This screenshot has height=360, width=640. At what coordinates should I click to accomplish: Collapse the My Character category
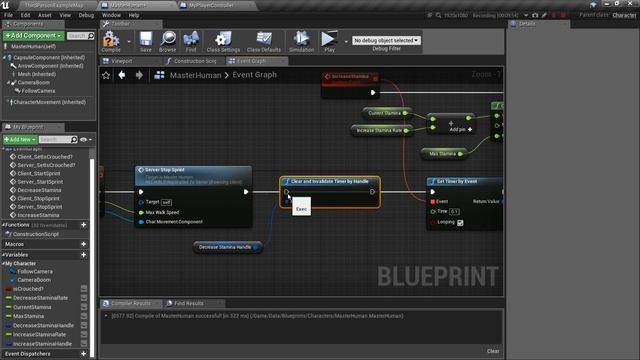[4, 264]
